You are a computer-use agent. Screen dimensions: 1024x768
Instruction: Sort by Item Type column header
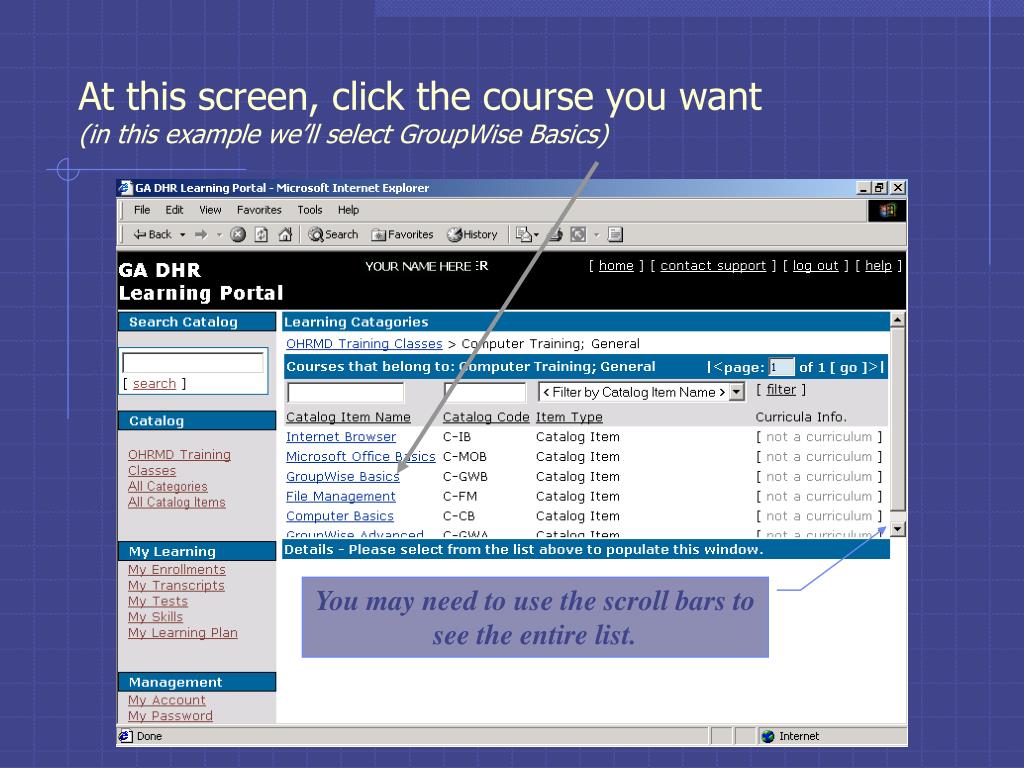click(569, 417)
